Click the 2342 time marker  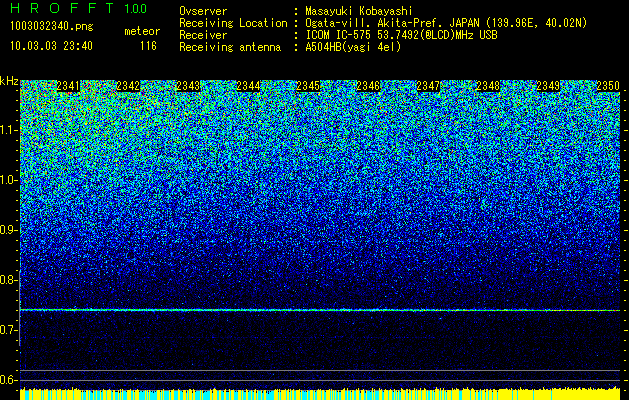pos(128,86)
